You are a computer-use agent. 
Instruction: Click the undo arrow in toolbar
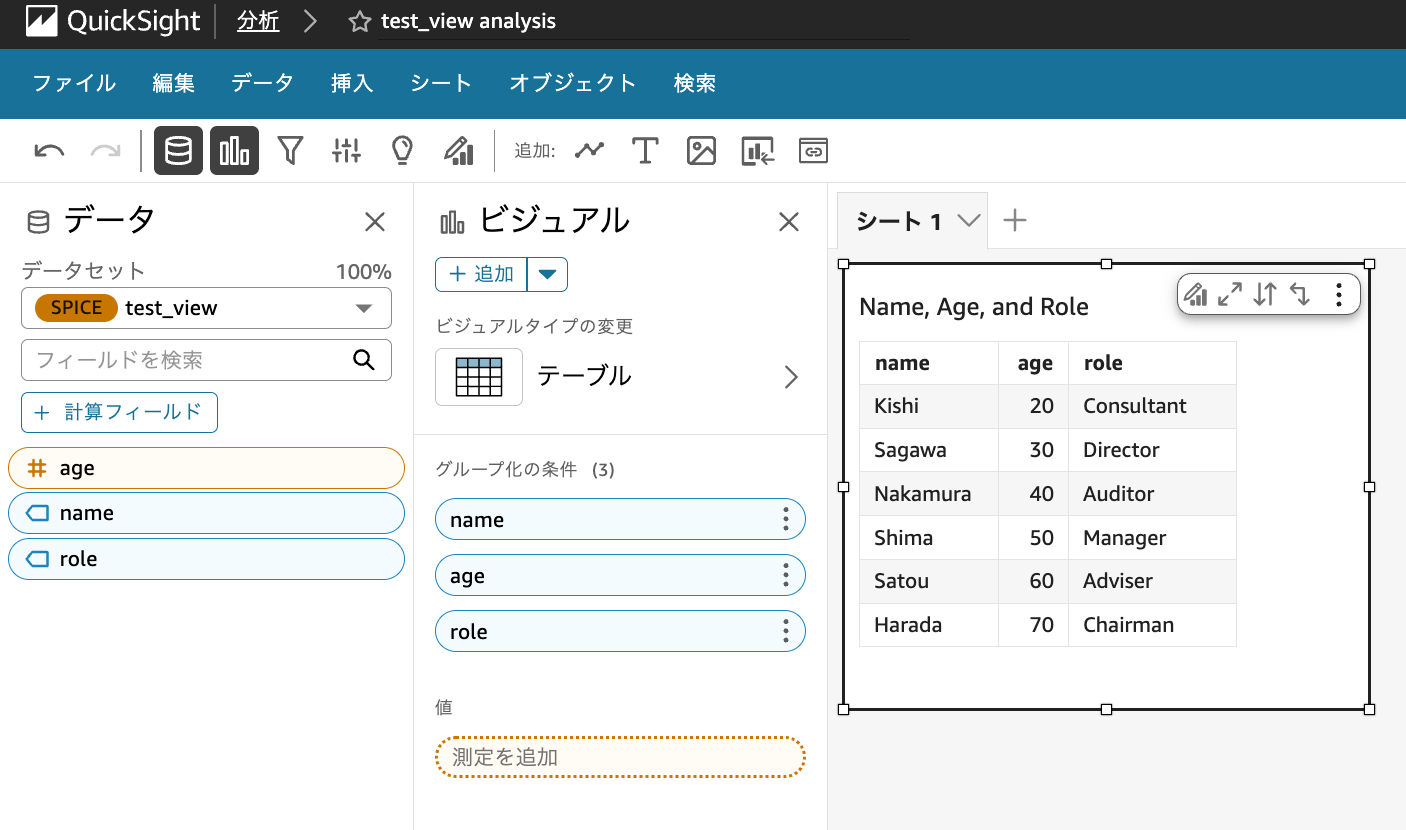point(49,151)
